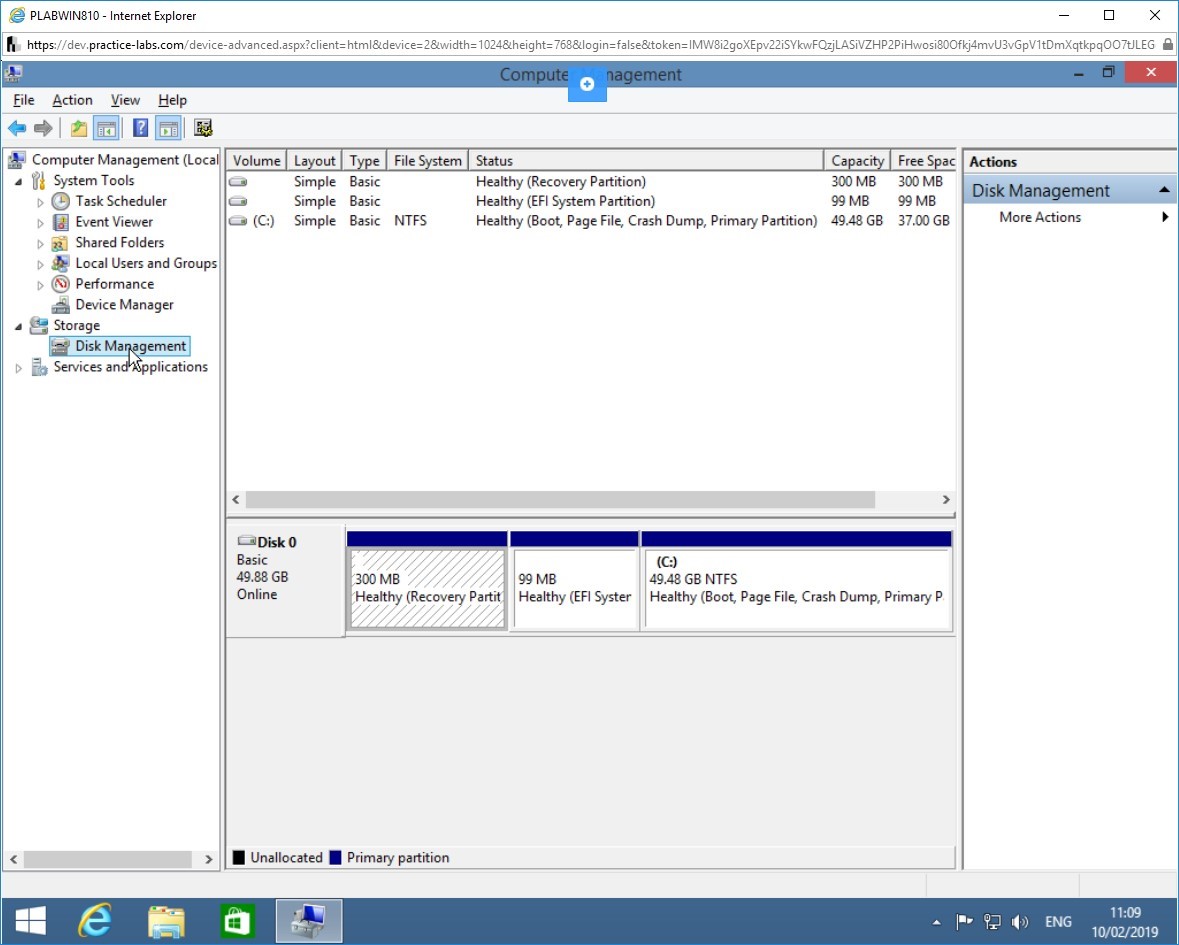Select the Shared Folders icon
This screenshot has width=1179, height=945.
pos(60,243)
